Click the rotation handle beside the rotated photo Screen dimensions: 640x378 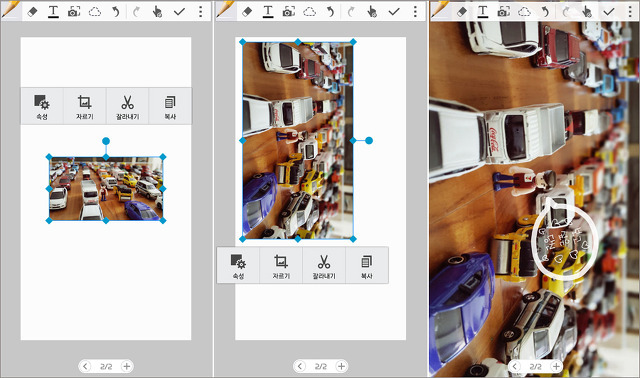pos(369,140)
